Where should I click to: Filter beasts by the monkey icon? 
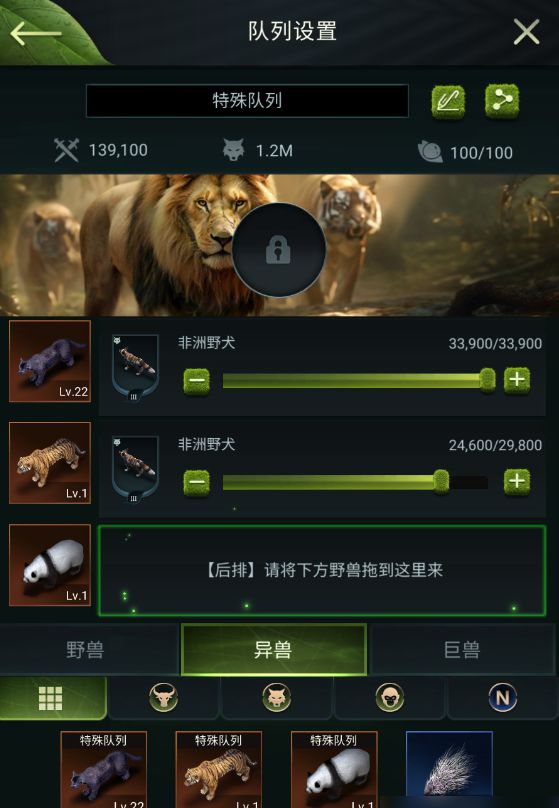tap(389, 698)
